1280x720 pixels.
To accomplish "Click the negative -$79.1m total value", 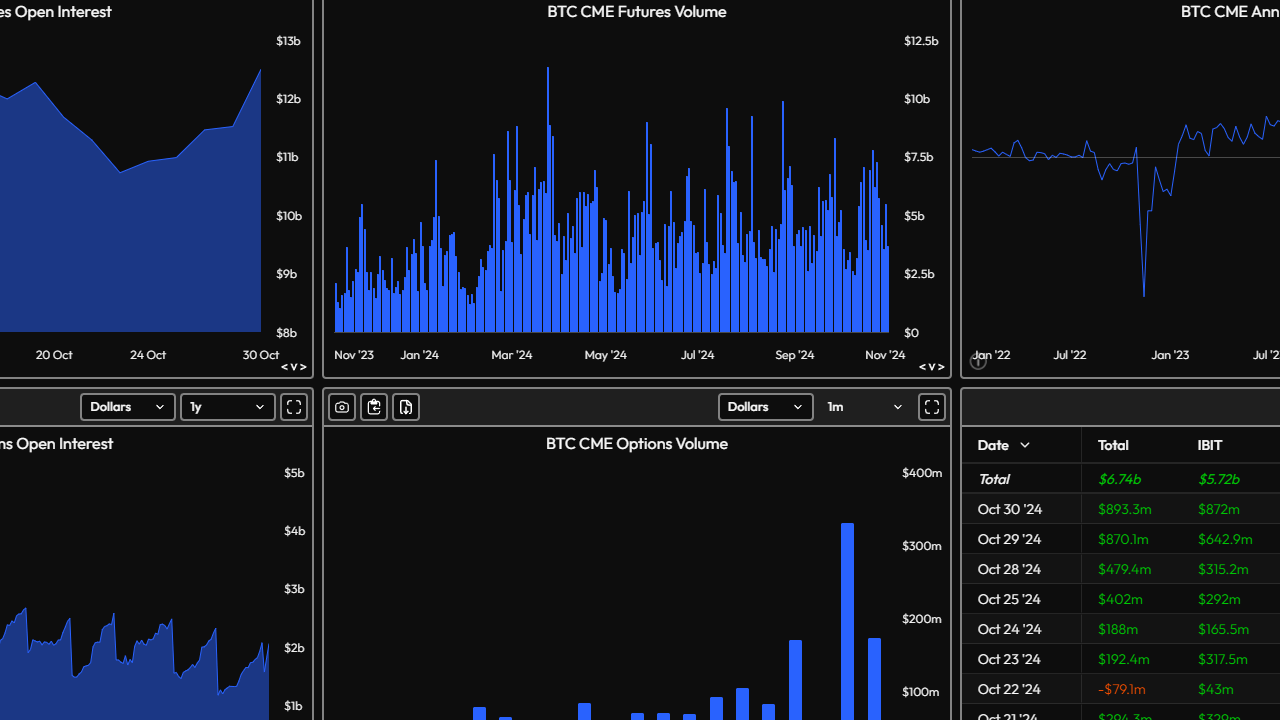I will coord(1122,689).
